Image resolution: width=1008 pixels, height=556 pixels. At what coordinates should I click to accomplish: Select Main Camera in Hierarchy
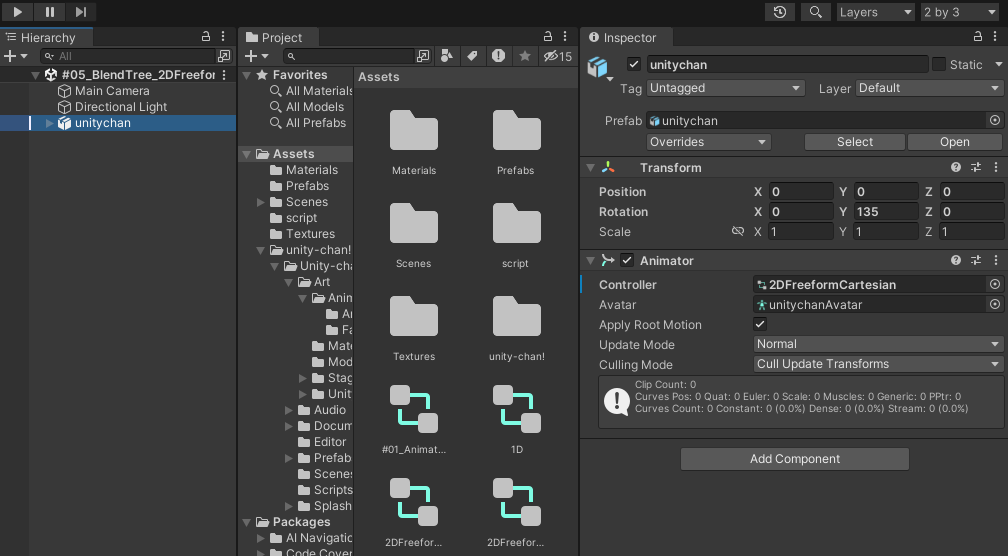click(x=112, y=91)
